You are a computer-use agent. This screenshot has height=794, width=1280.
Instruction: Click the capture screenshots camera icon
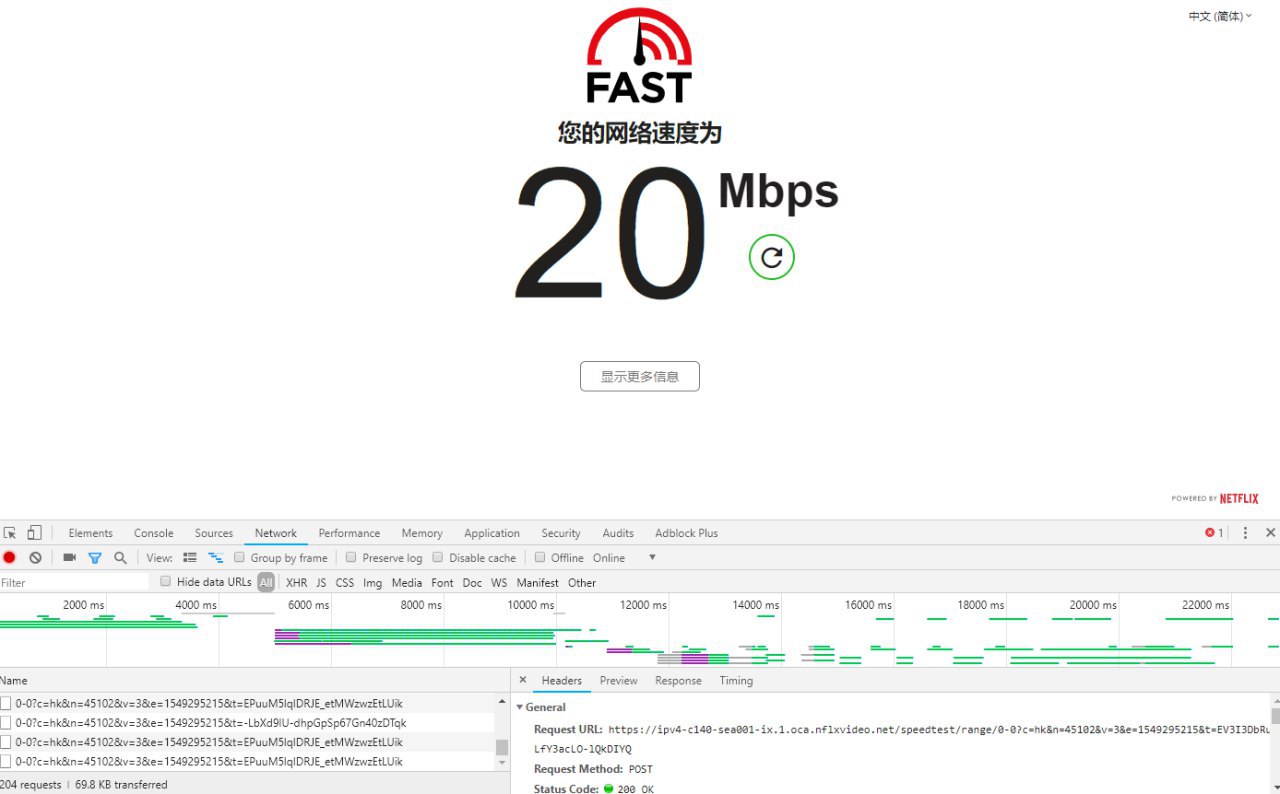tap(69, 558)
